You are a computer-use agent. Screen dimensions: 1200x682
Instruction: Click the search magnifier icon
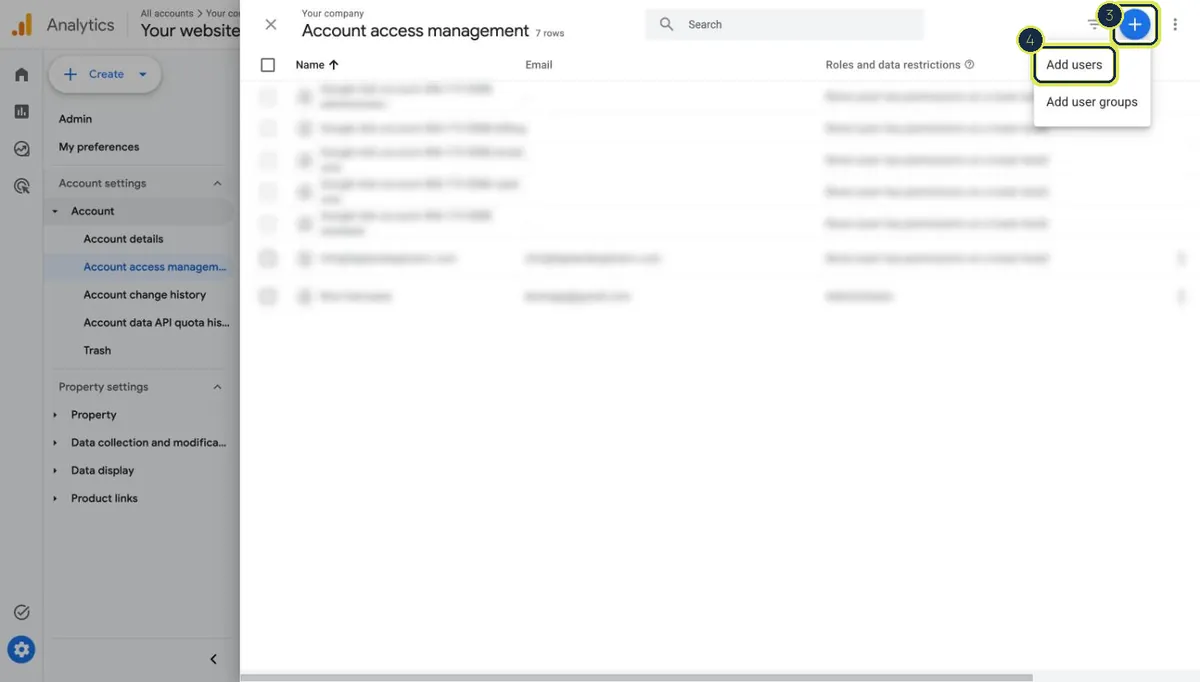(x=667, y=24)
